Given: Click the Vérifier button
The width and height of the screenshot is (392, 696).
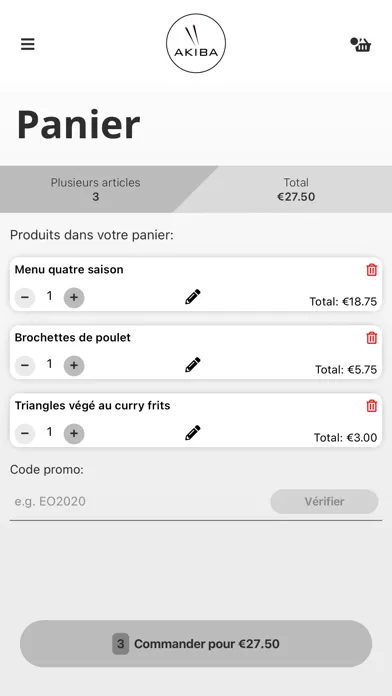Looking at the screenshot, I should pyautogui.click(x=325, y=502).
